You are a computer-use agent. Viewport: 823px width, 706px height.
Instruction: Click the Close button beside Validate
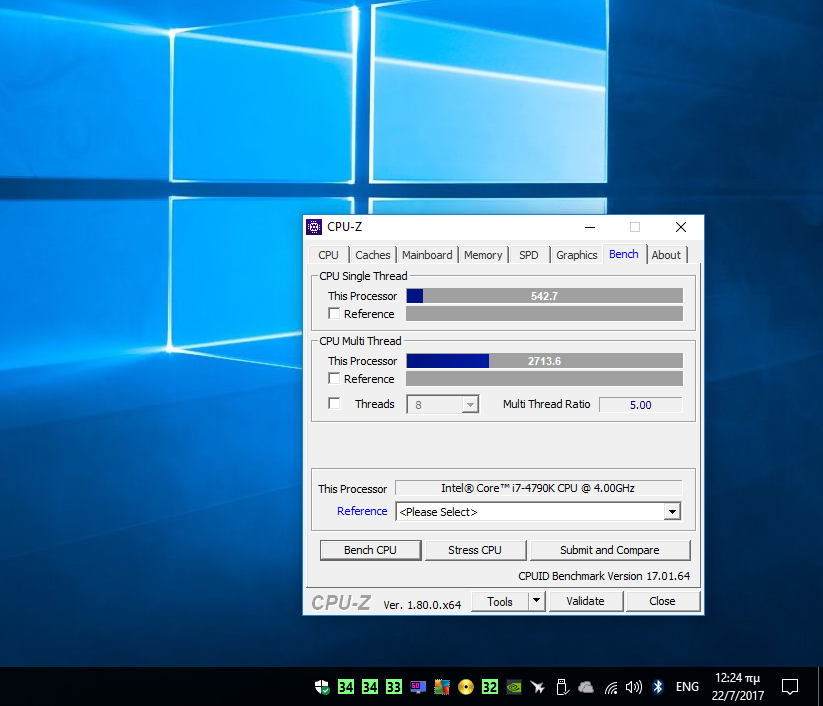click(663, 602)
